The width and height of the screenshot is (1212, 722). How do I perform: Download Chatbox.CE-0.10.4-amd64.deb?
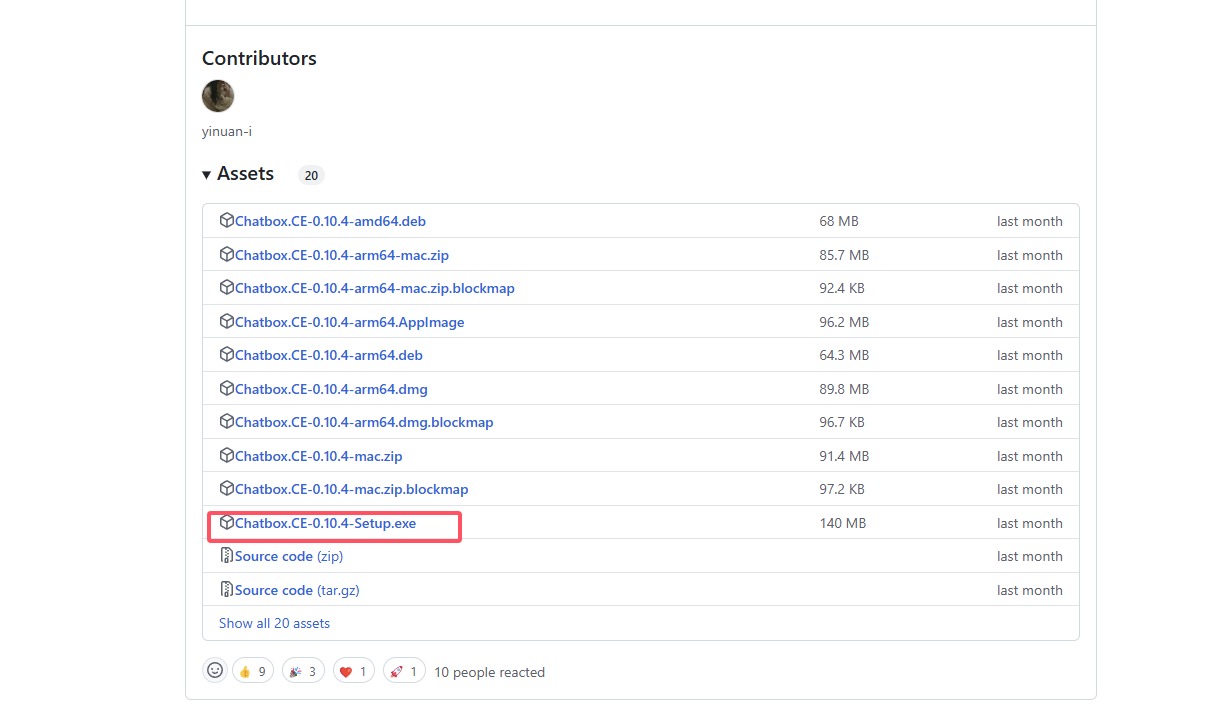tap(330, 221)
